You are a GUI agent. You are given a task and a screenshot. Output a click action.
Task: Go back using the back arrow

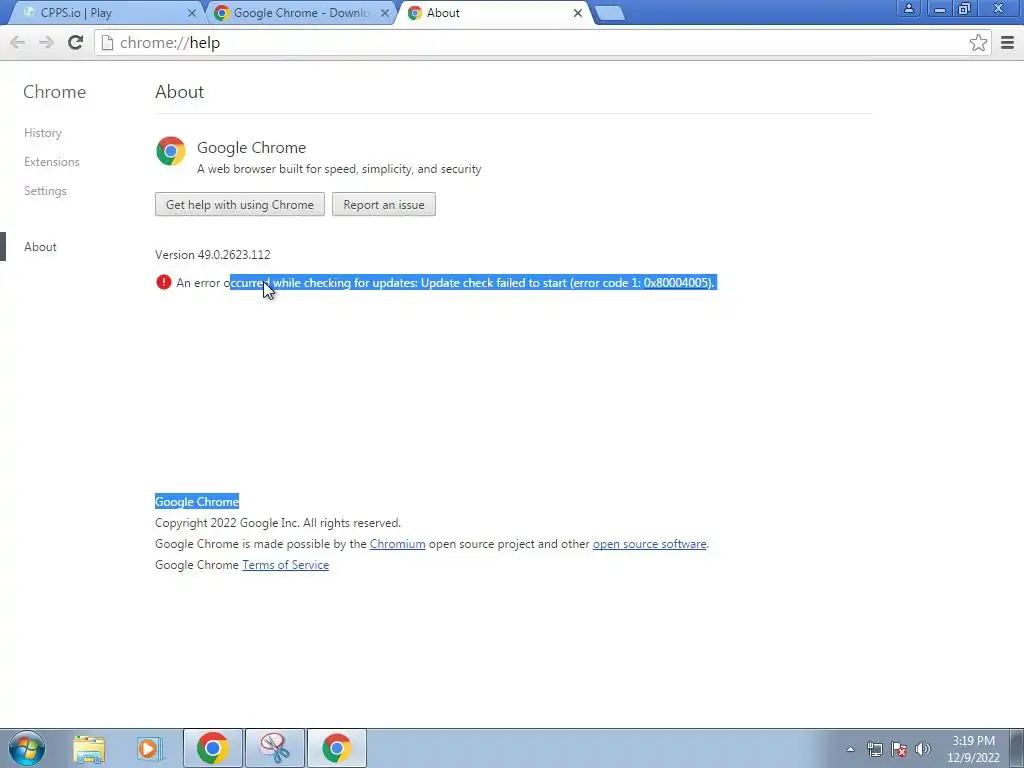pos(18,42)
